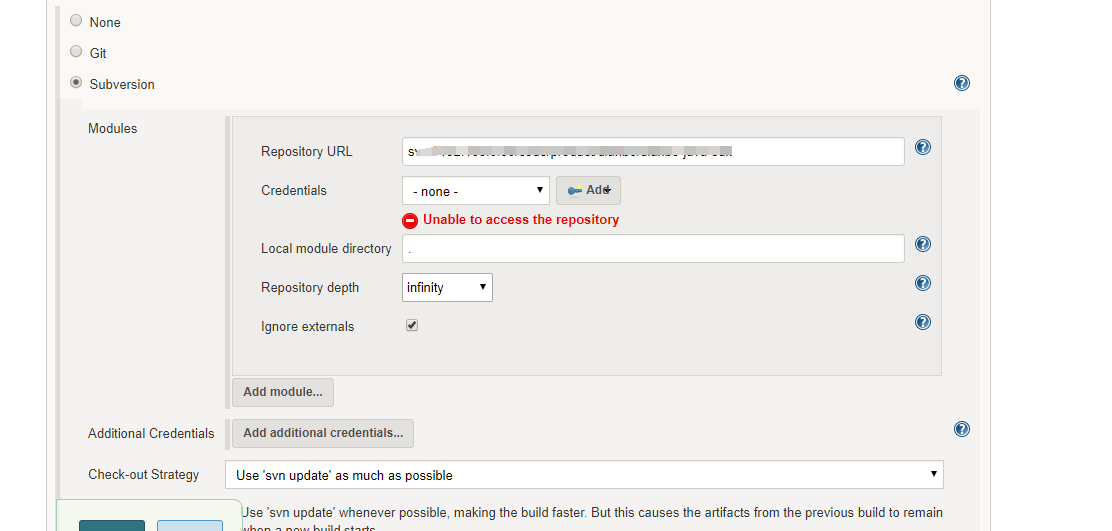Click into the Repository URL field
1112x531 pixels.
(653, 152)
